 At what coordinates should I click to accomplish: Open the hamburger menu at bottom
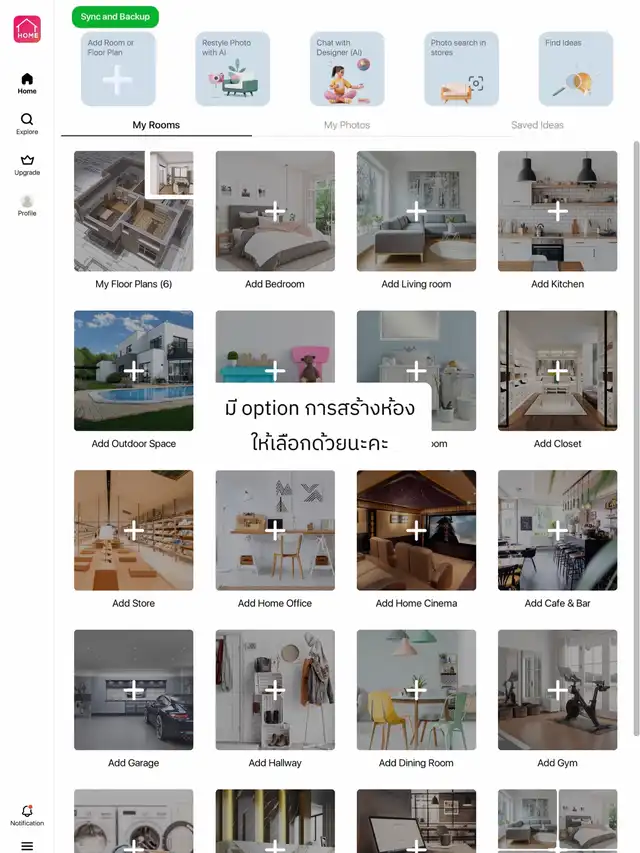tap(27, 845)
